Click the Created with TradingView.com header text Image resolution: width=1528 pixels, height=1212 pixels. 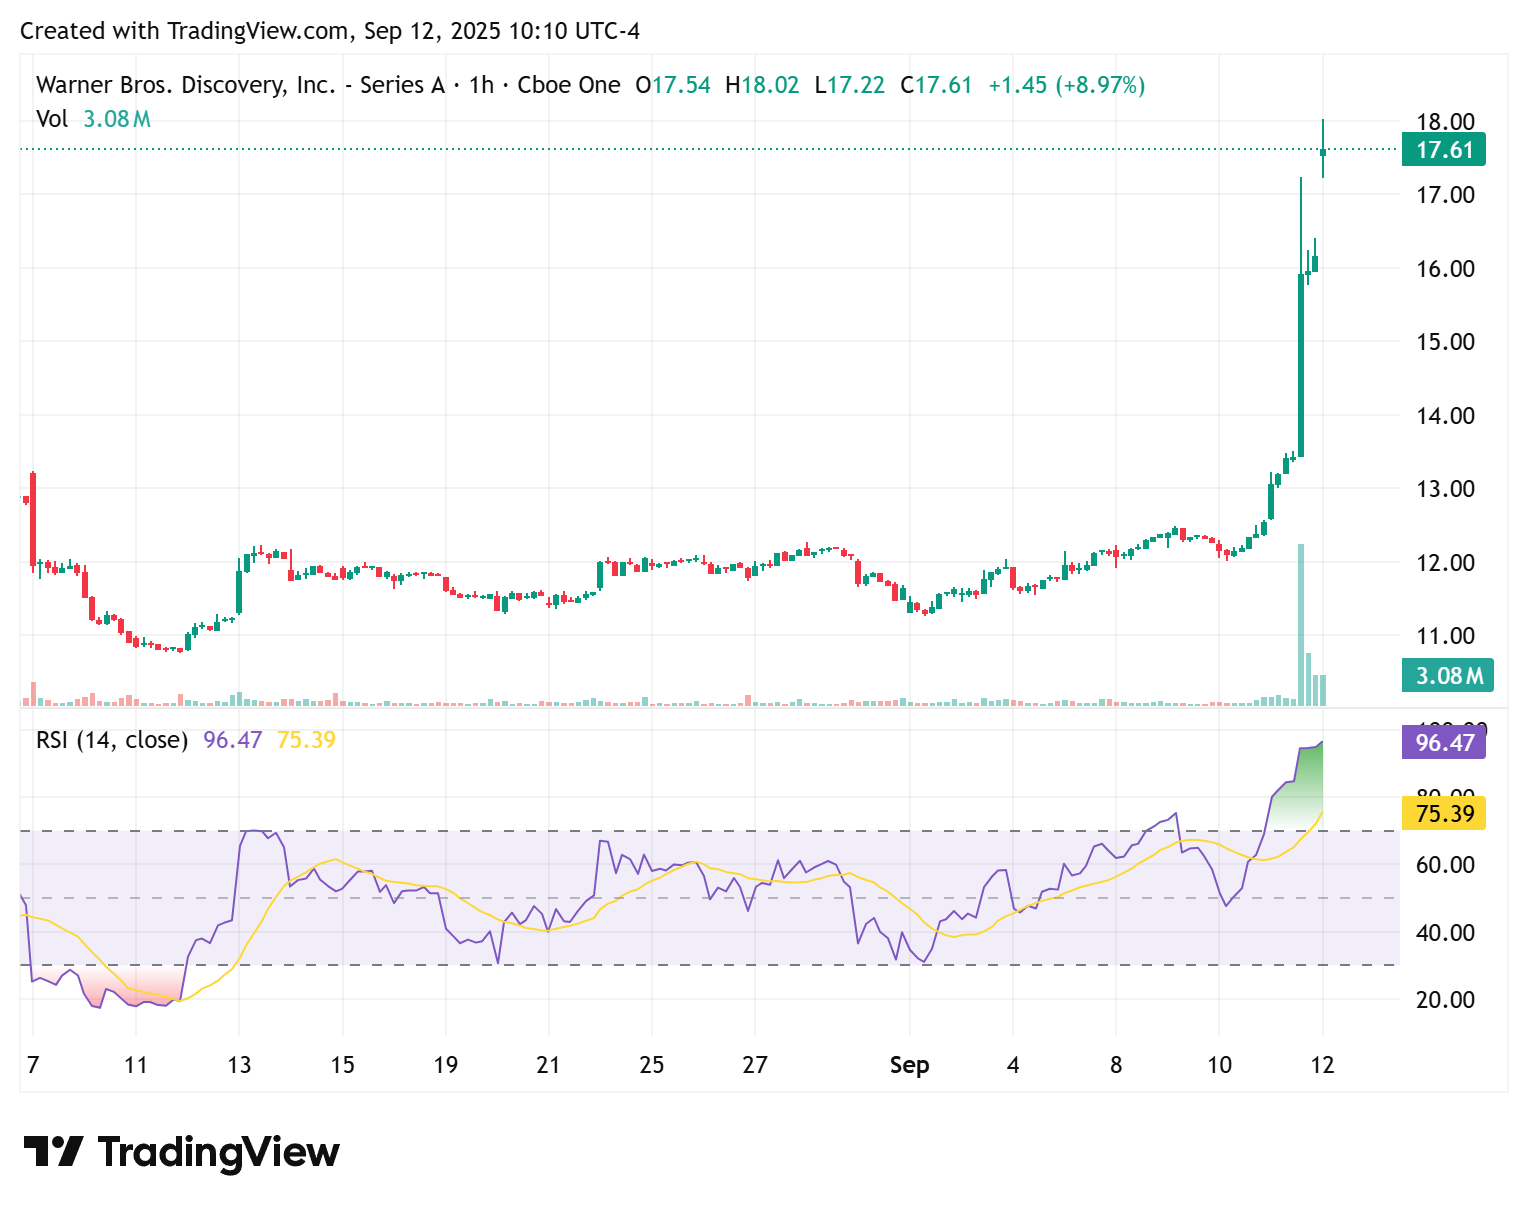[330, 31]
